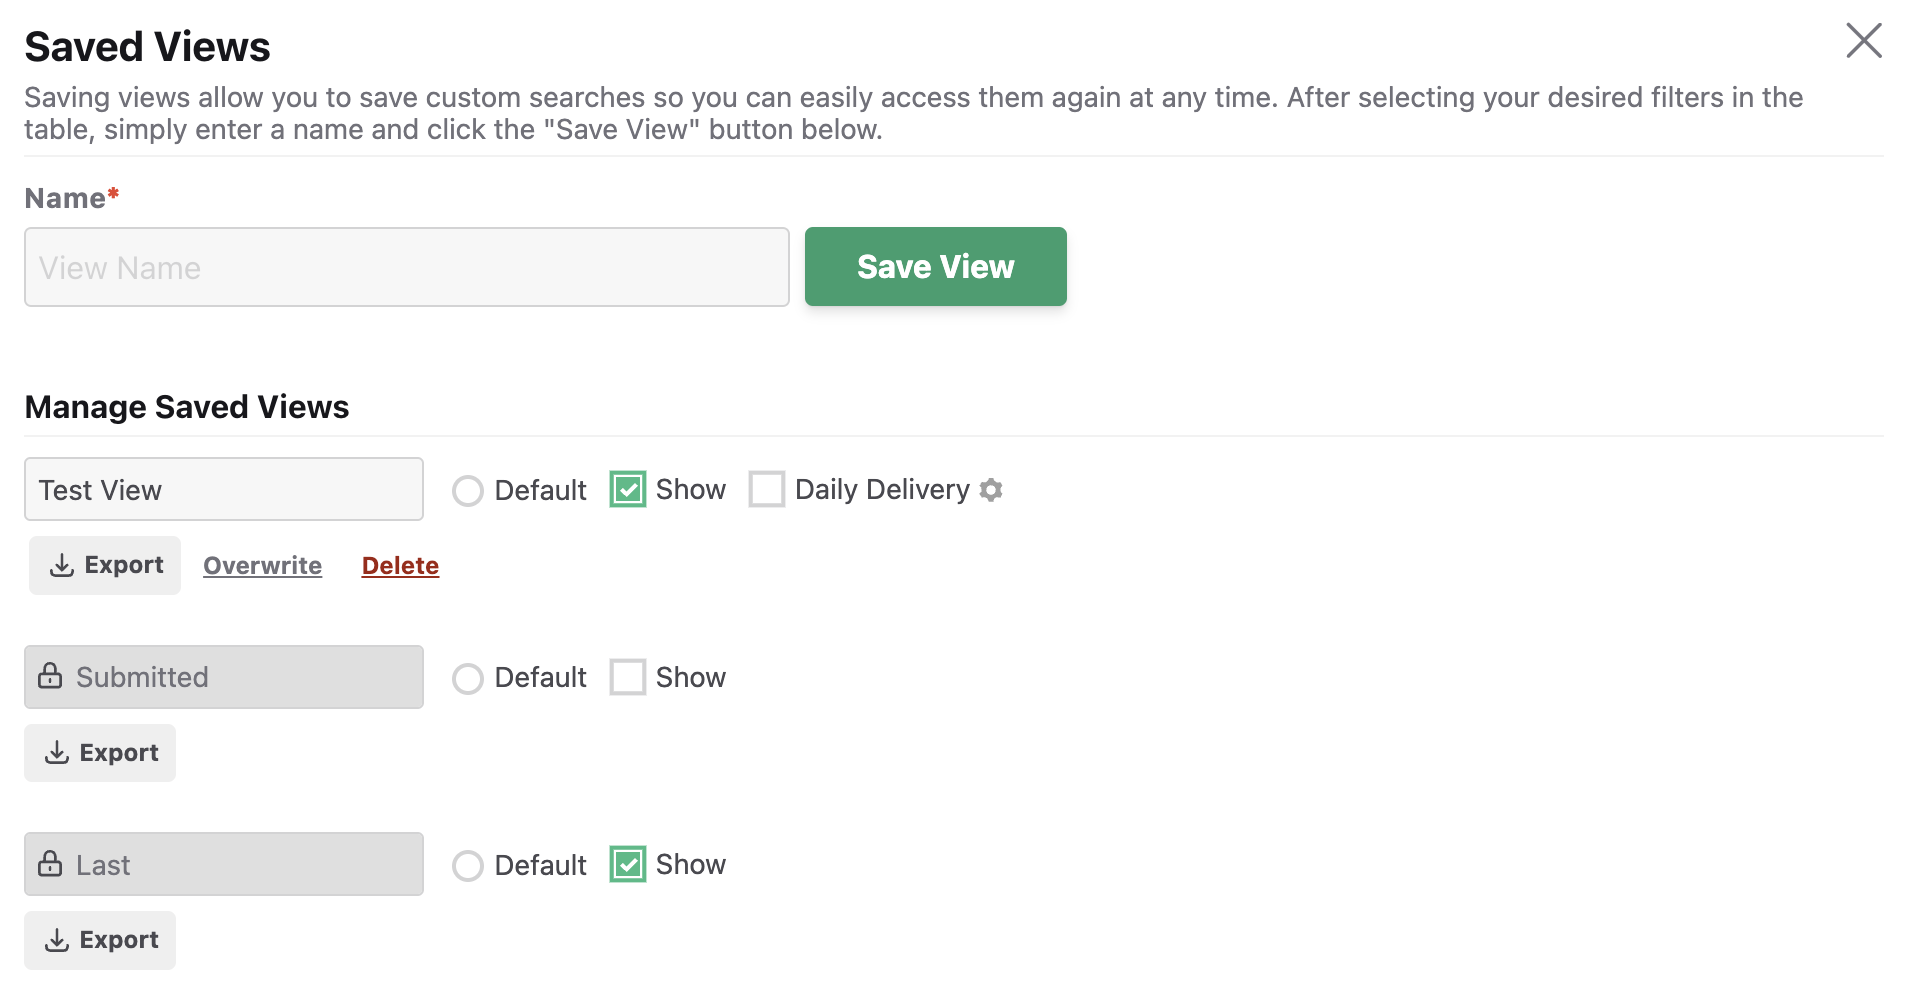Click the download icon on Last's Export button
This screenshot has width=1906, height=1000.
(x=57, y=940)
